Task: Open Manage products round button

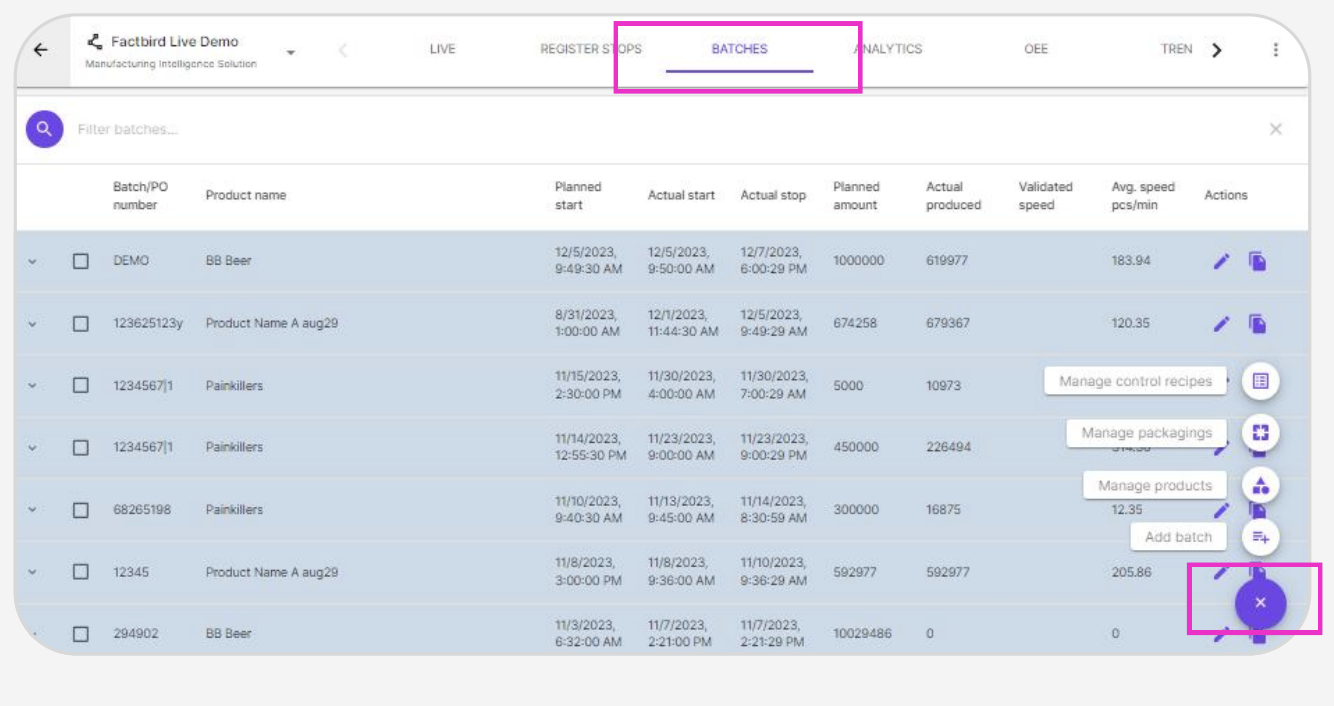Action: point(1260,485)
